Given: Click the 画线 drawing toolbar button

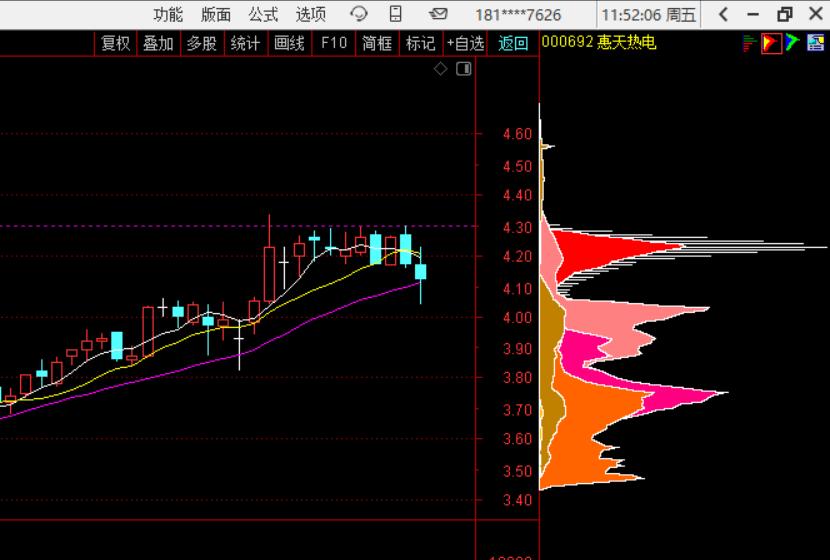Looking at the screenshot, I should point(289,43).
